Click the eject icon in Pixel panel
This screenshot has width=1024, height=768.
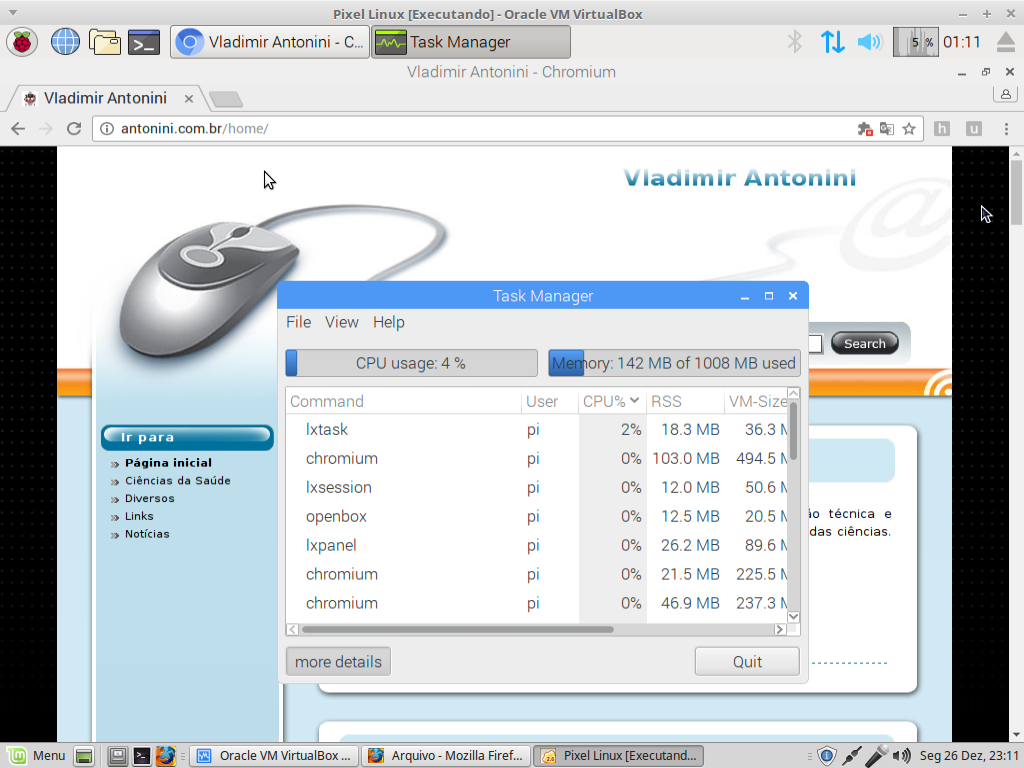click(1006, 42)
